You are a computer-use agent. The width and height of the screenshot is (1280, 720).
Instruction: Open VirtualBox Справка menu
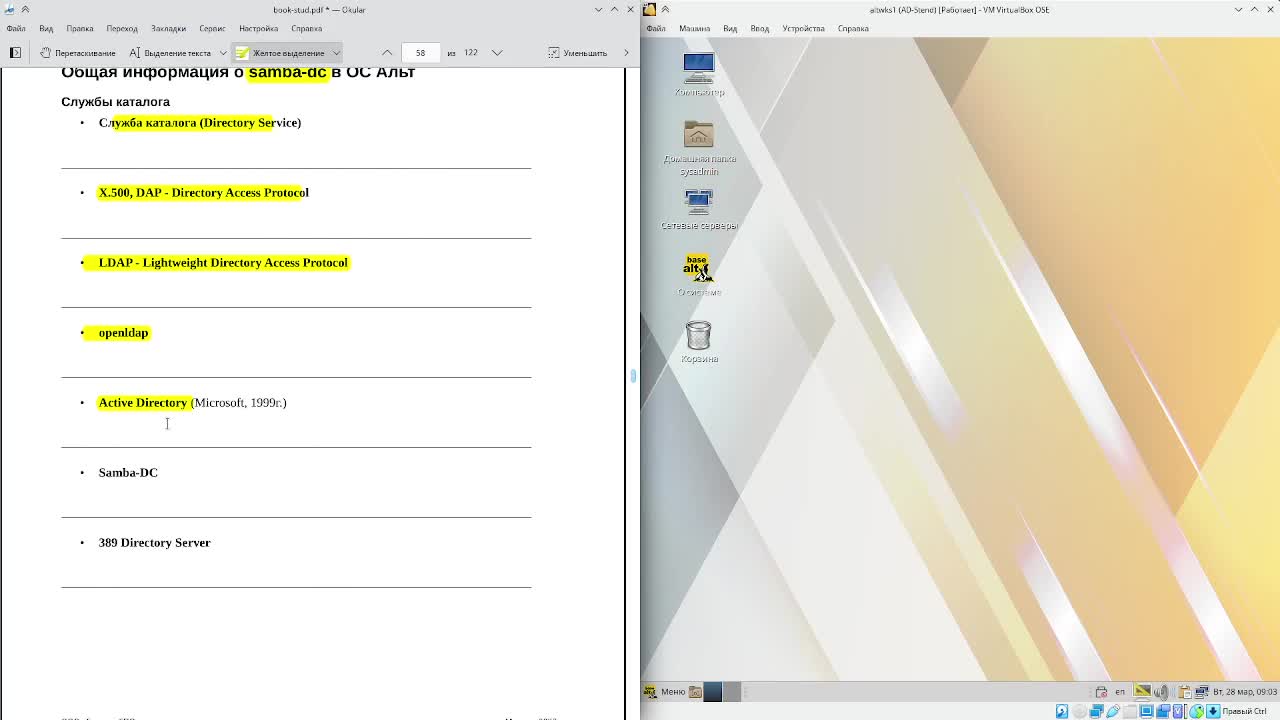point(853,28)
